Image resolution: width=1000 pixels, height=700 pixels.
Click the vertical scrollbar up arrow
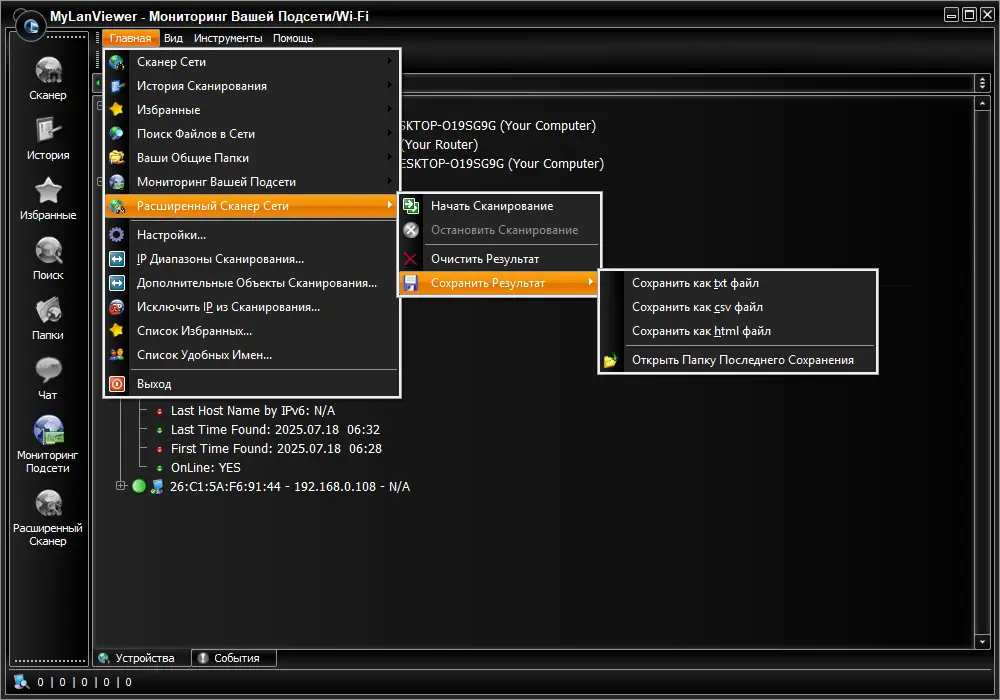pos(982,103)
